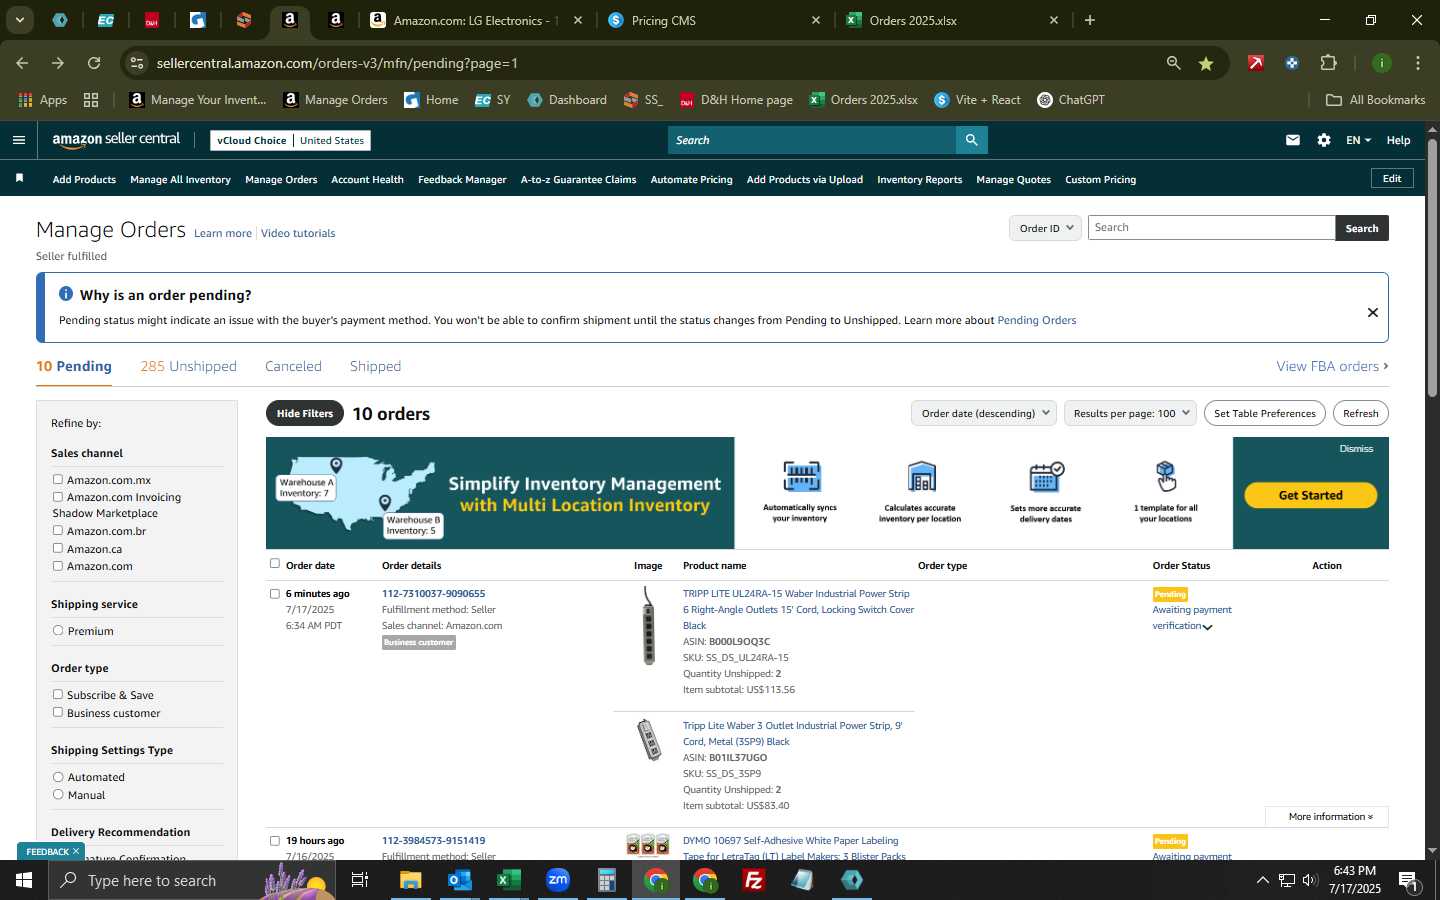The height and width of the screenshot is (900, 1440).
Task: Check the Subscribe & Save order type
Action: coord(58,695)
